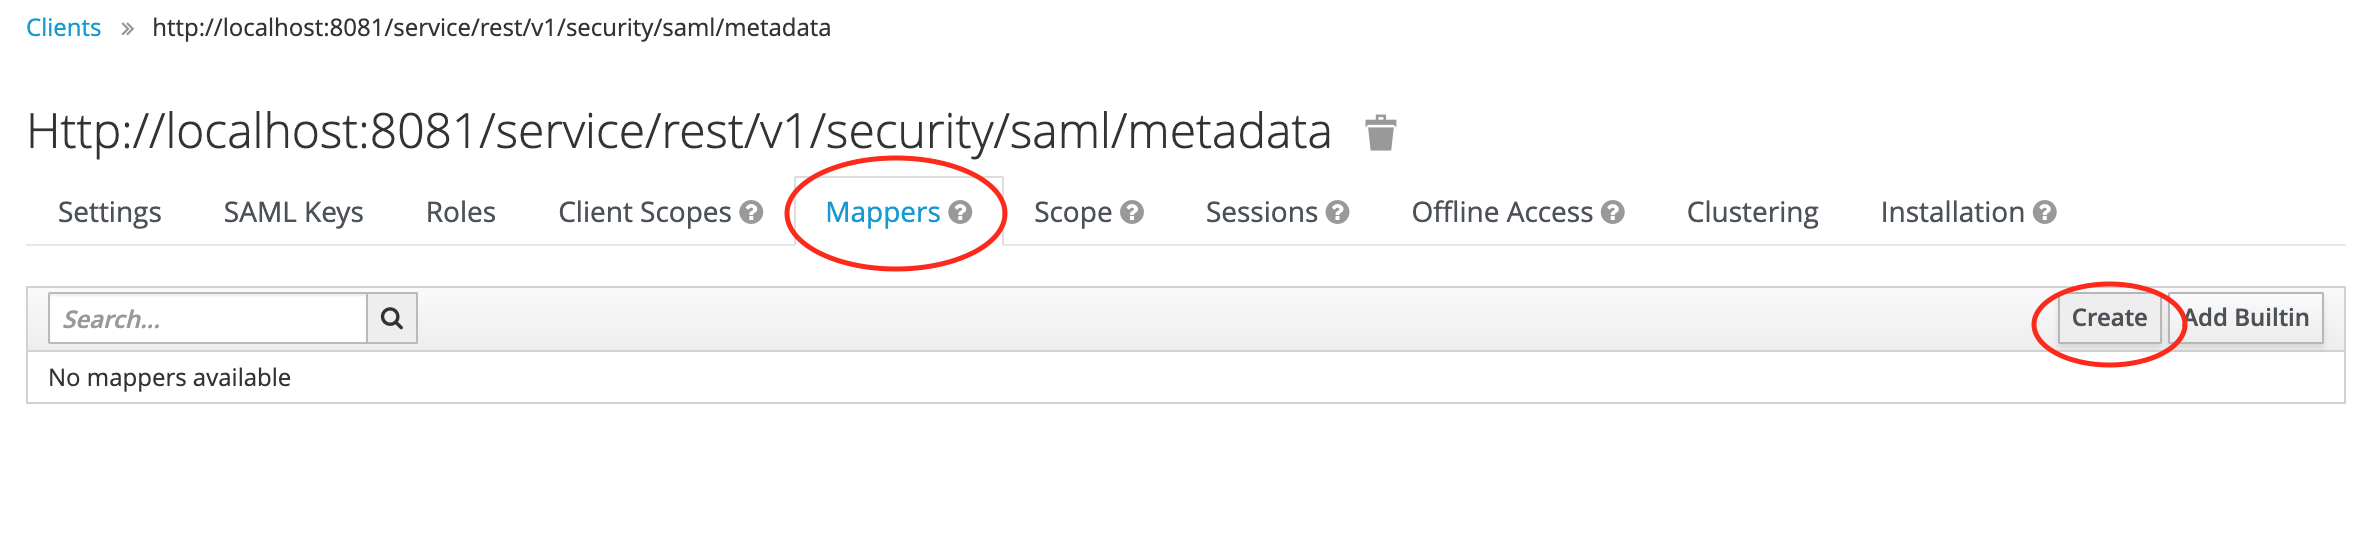
Task: Click help icon beside Sessions tab
Action: [1337, 212]
